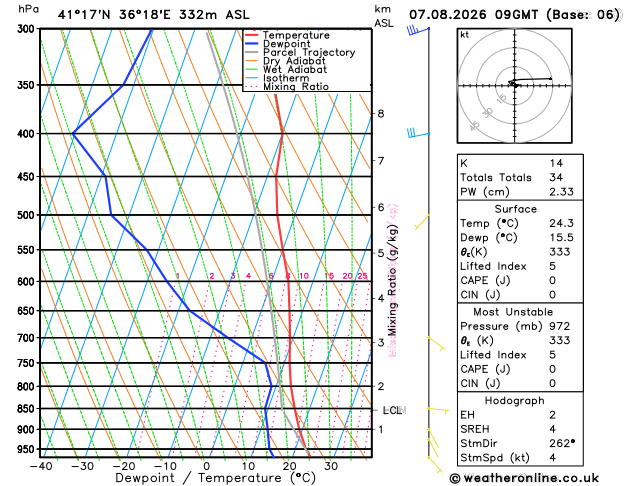629x486 pixels.
Task: Click the red Temperature legend line swatch
Action: click(x=252, y=35)
